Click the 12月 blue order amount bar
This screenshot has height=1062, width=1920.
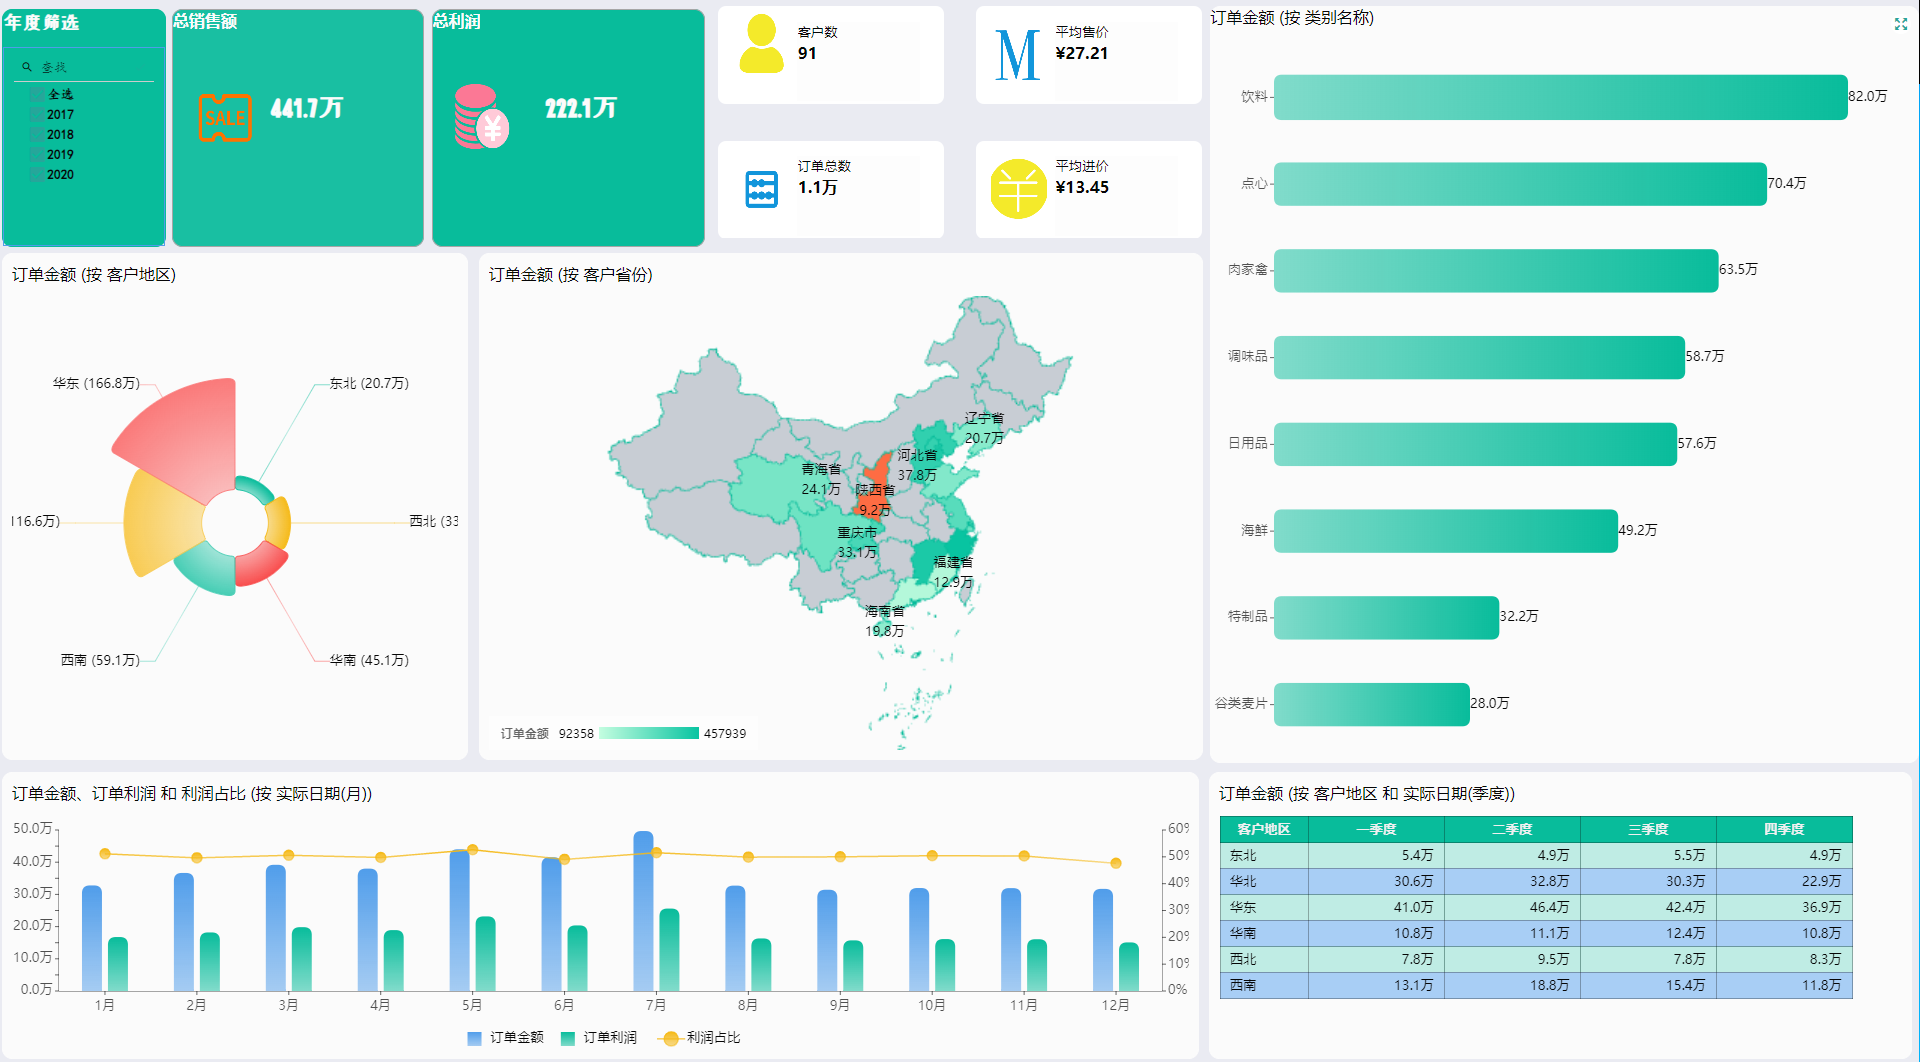(x=1103, y=940)
